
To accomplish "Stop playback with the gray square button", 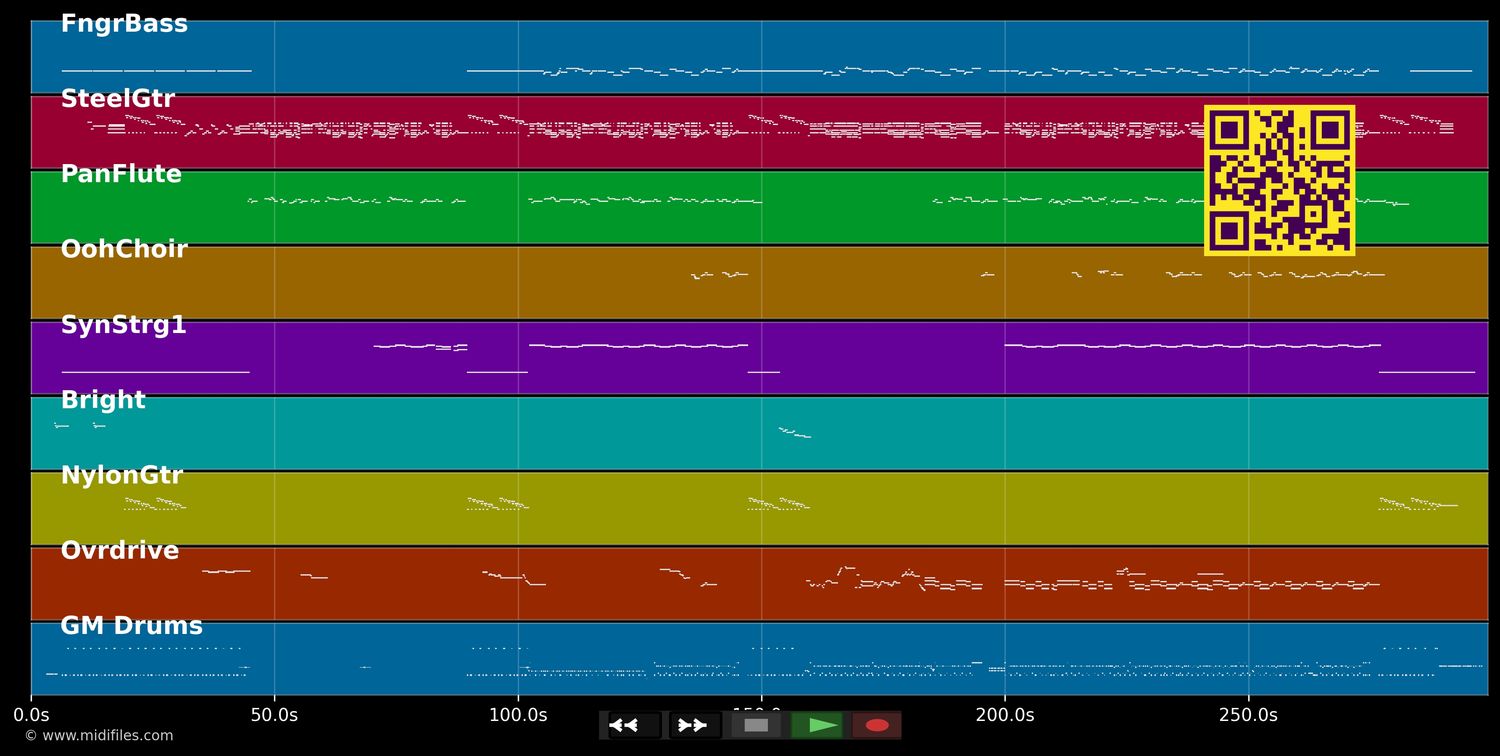I will (x=756, y=725).
